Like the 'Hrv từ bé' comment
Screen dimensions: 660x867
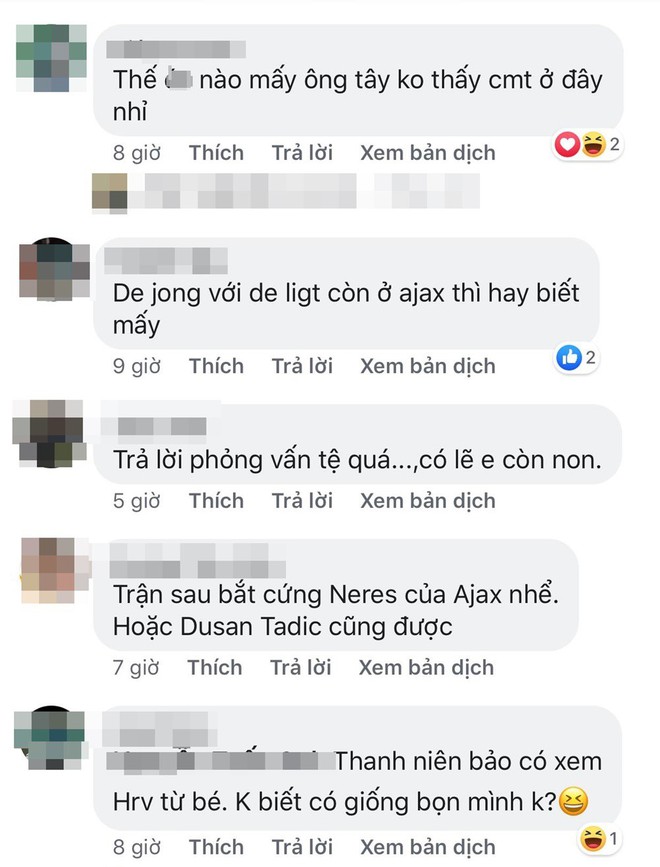tap(216, 847)
